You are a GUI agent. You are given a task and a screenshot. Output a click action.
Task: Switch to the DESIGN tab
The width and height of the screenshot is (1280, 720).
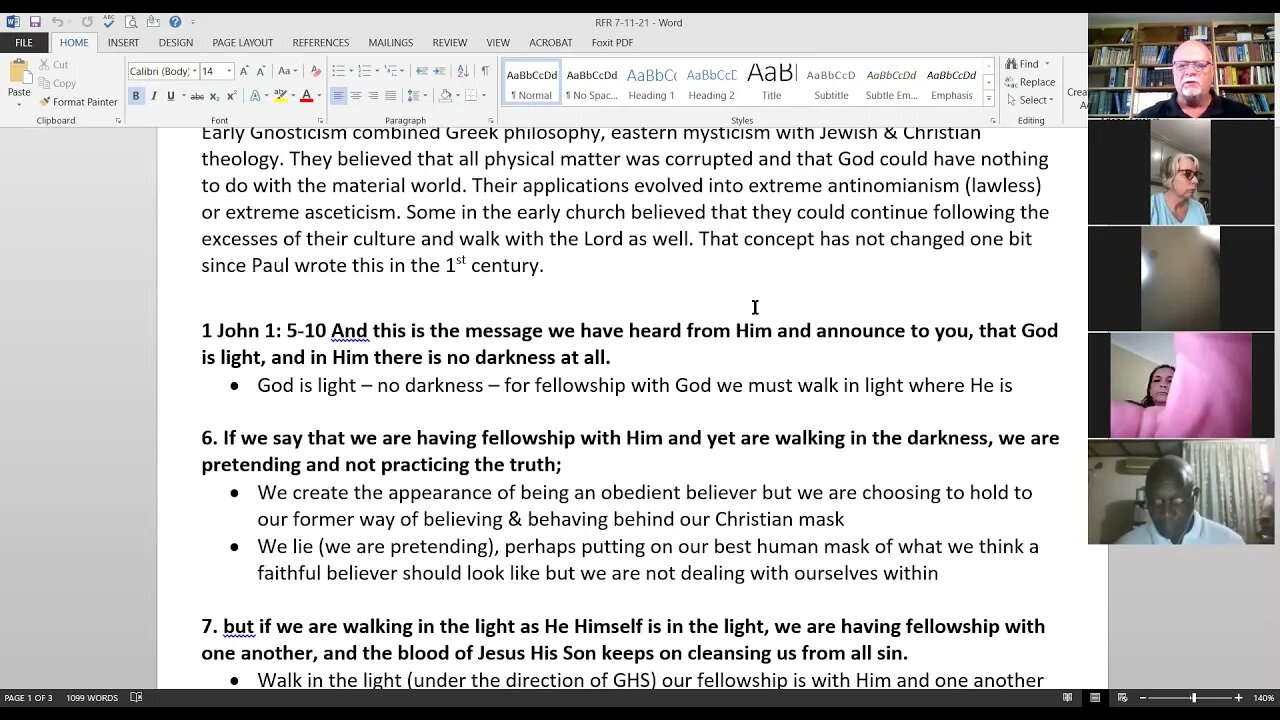click(175, 43)
